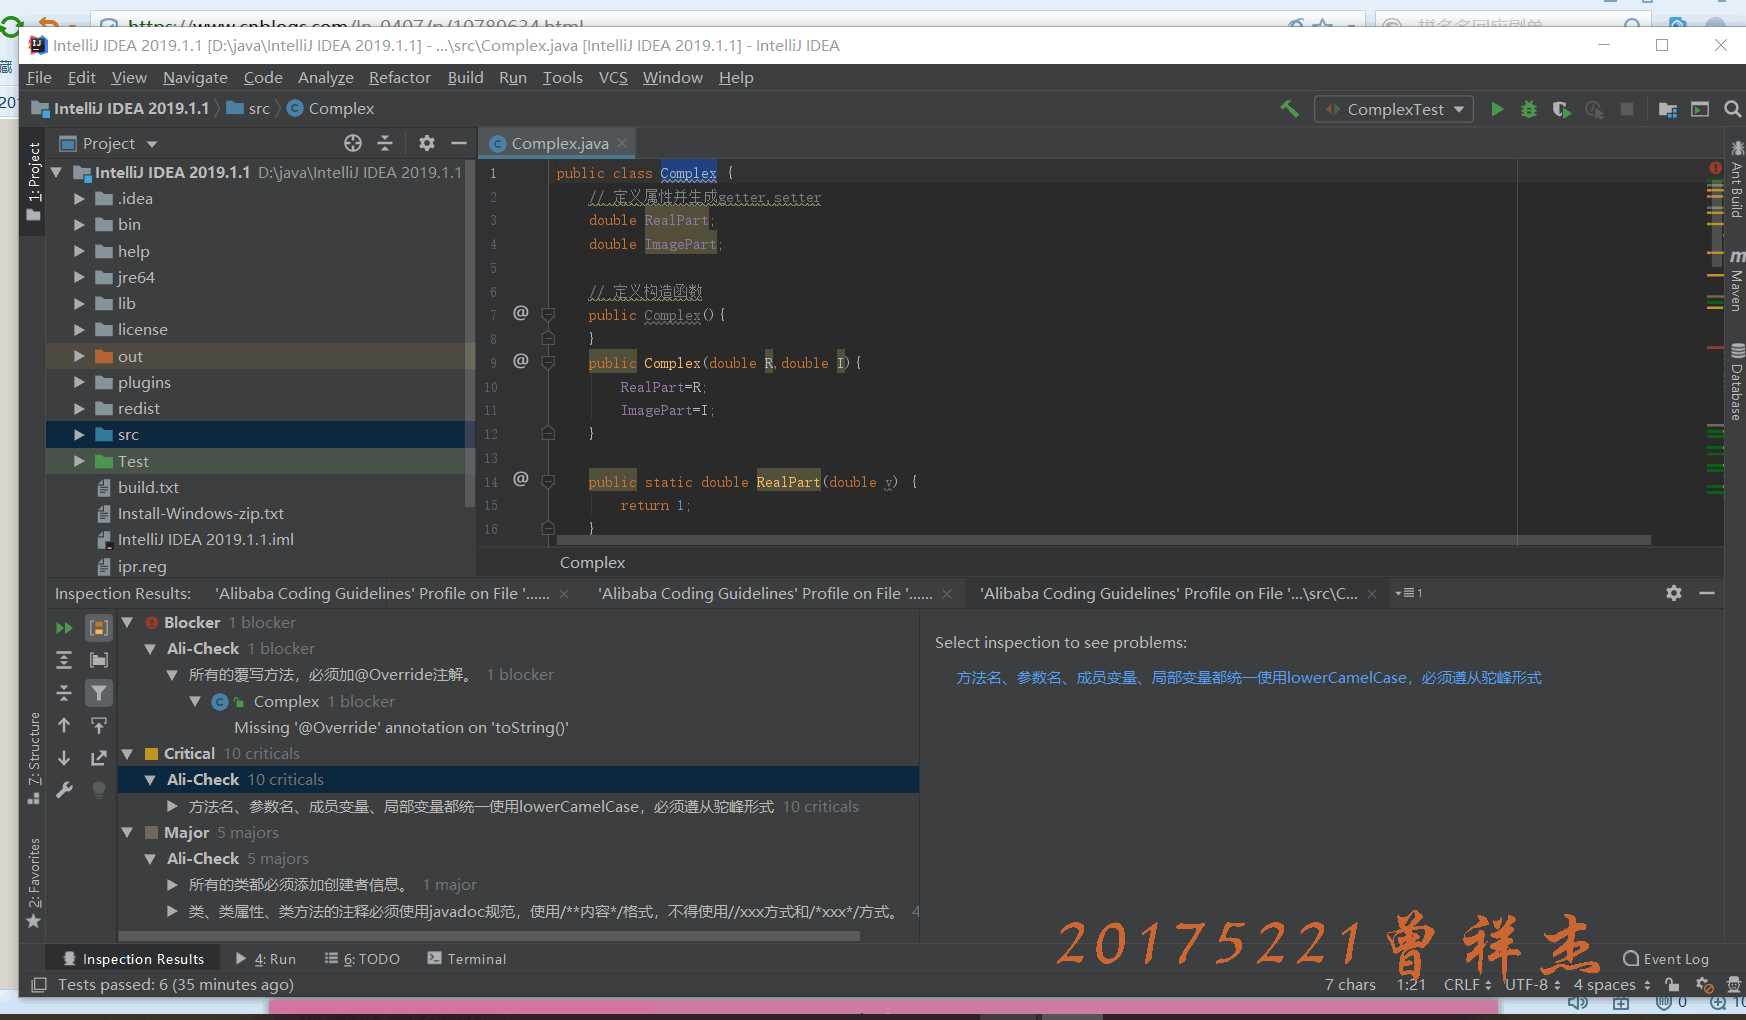This screenshot has height=1020, width=1746.
Task: Collapse the Major severity group
Action: coord(128,832)
